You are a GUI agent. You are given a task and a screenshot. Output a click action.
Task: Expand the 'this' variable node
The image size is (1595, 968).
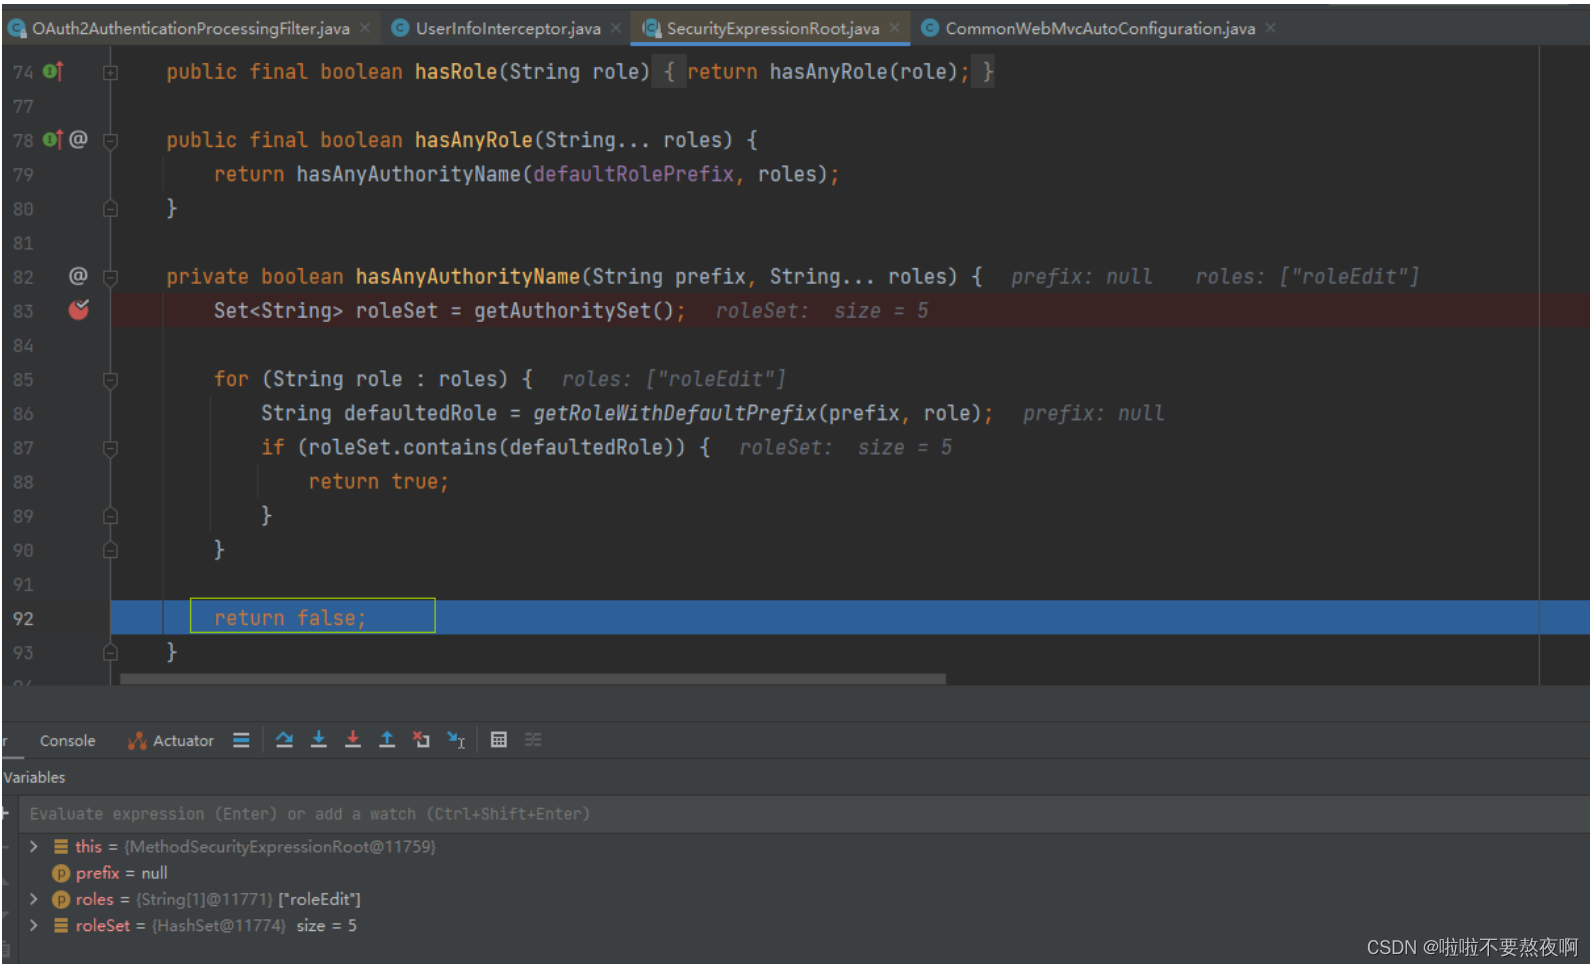coord(34,846)
